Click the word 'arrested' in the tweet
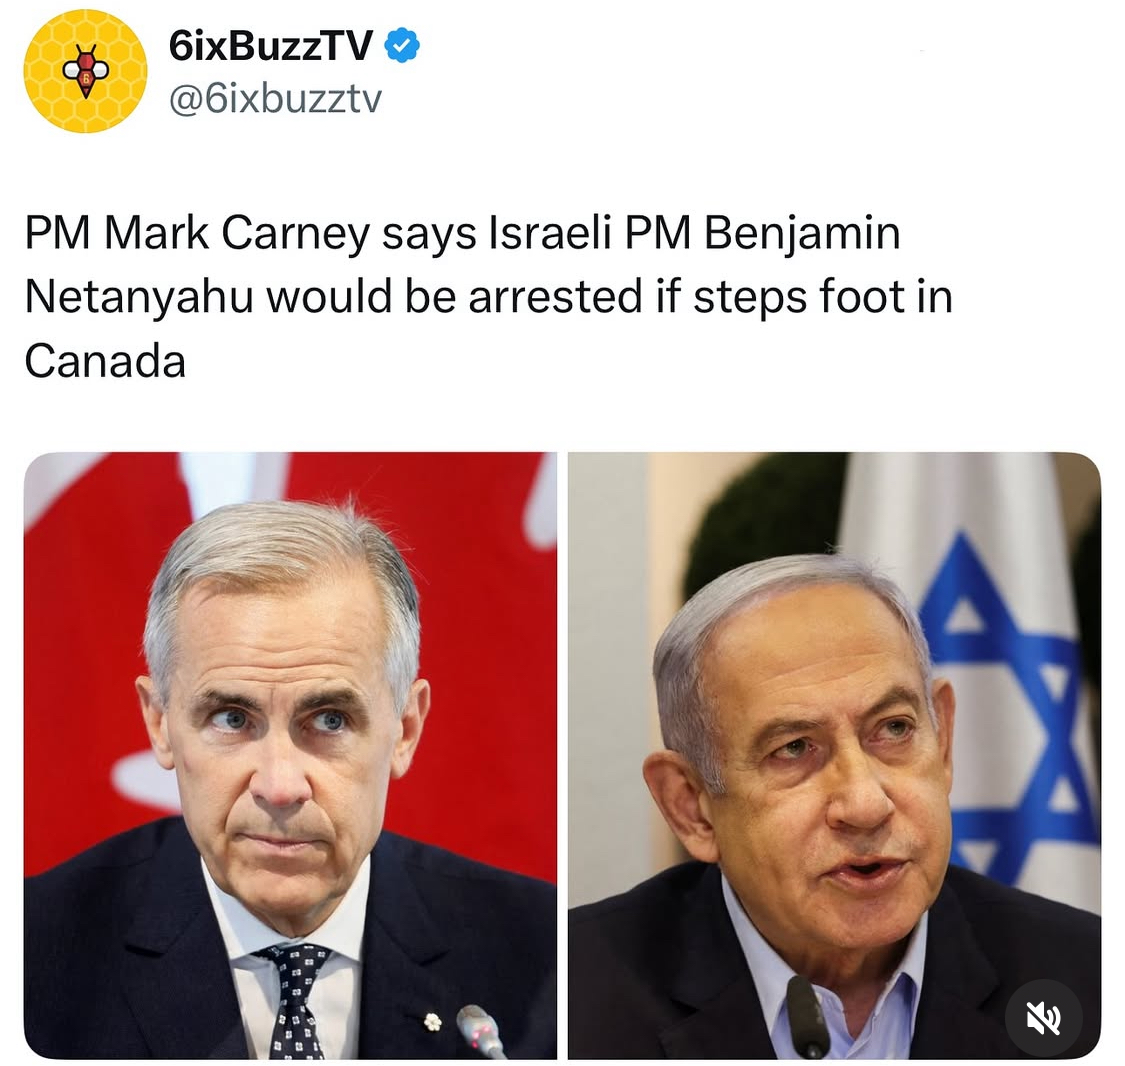 pyautogui.click(x=555, y=297)
